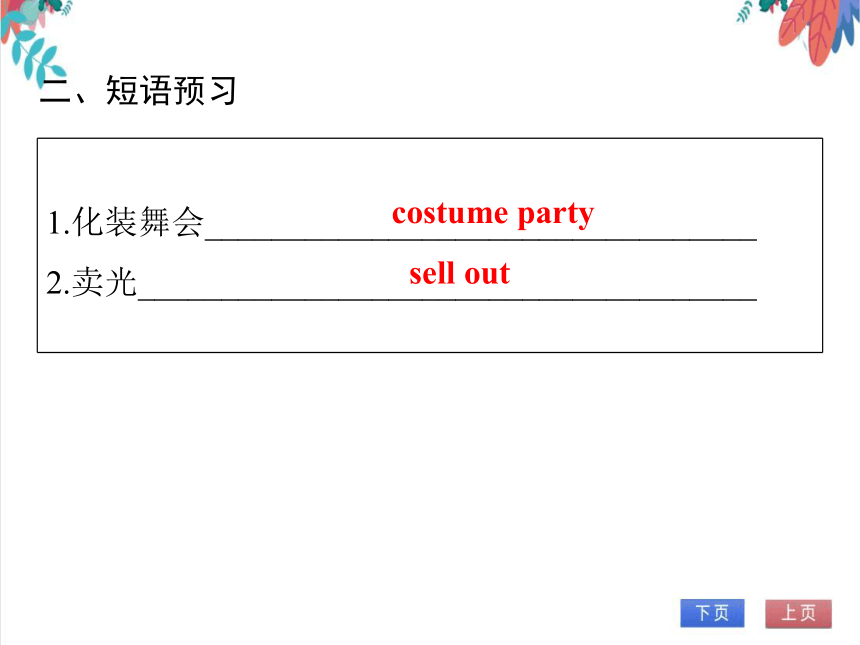Click the small green sprig near top-right leaves
Image resolution: width=860 pixels, height=645 pixels.
tap(745, 12)
